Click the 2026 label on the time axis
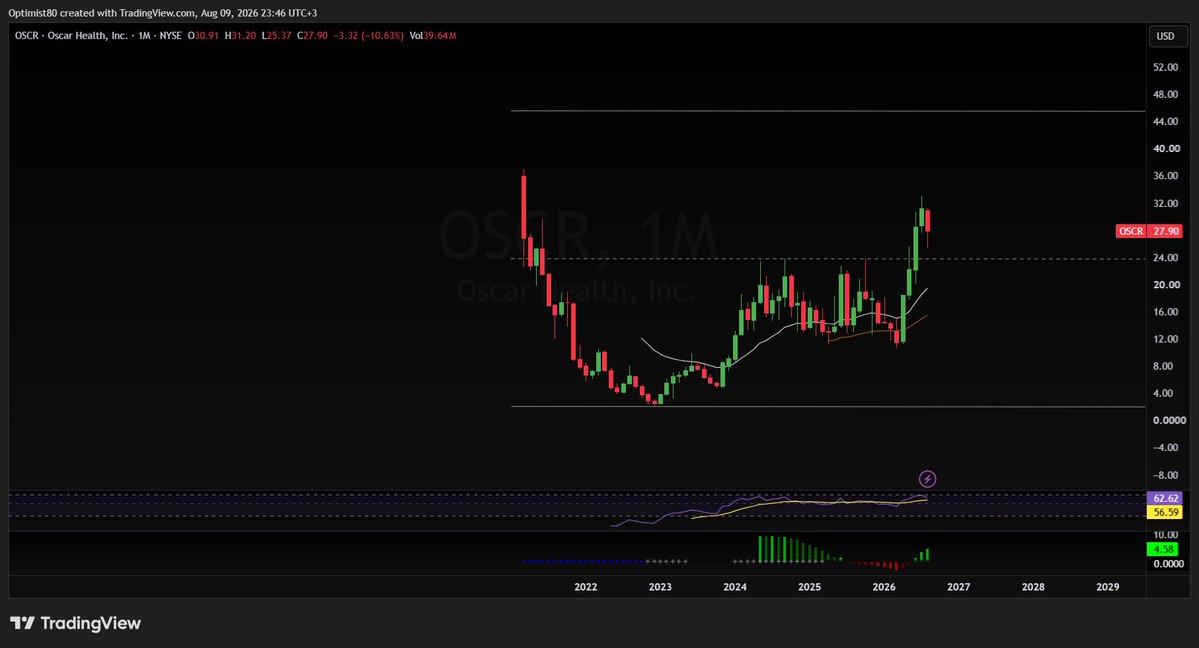1199x648 pixels. 884,587
